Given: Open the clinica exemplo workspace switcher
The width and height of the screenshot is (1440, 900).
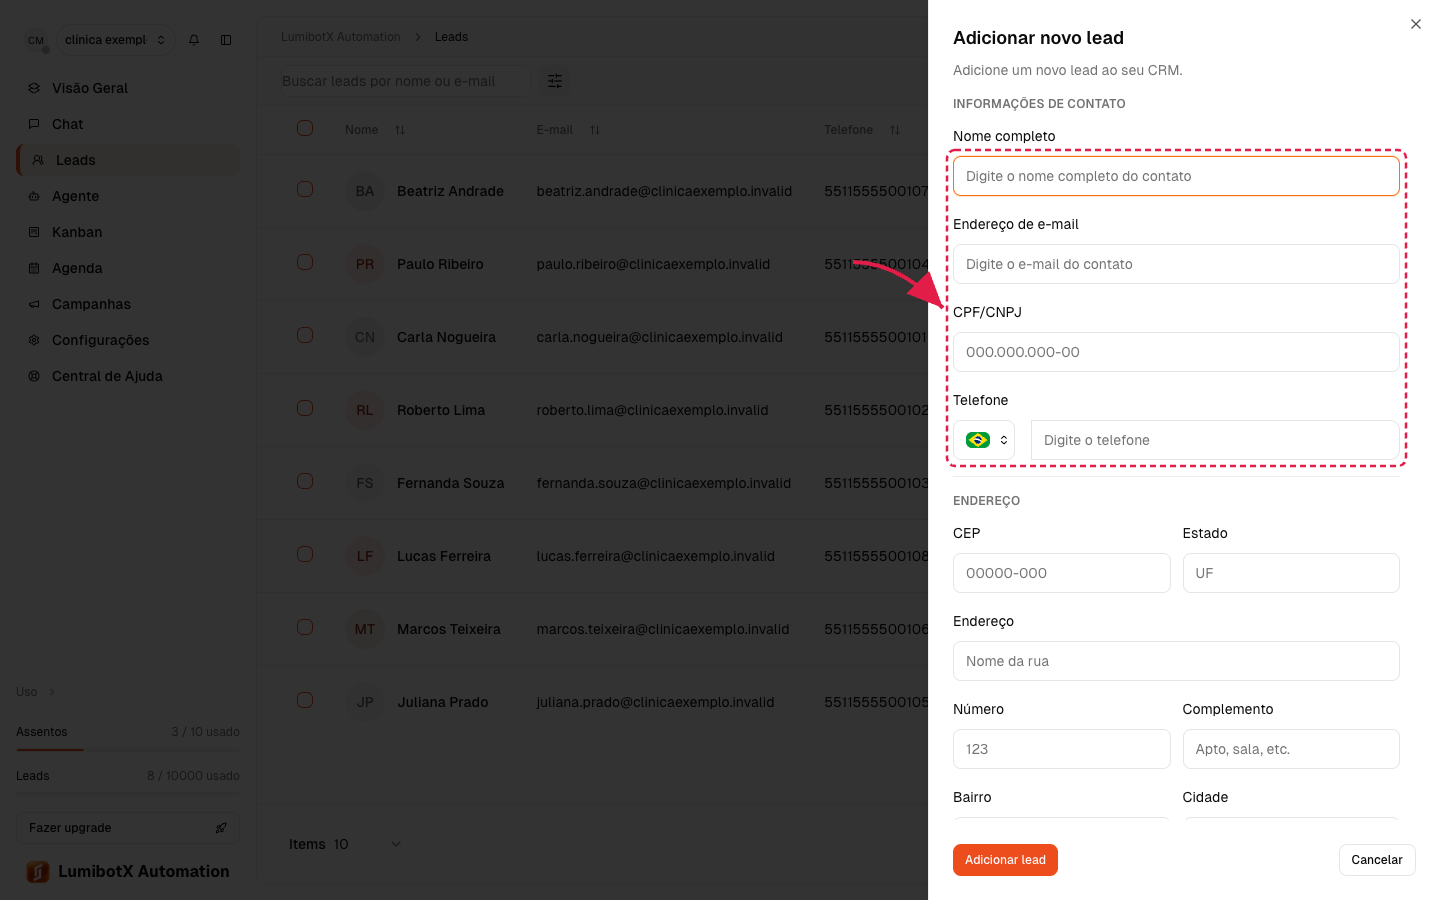Looking at the screenshot, I should (114, 40).
